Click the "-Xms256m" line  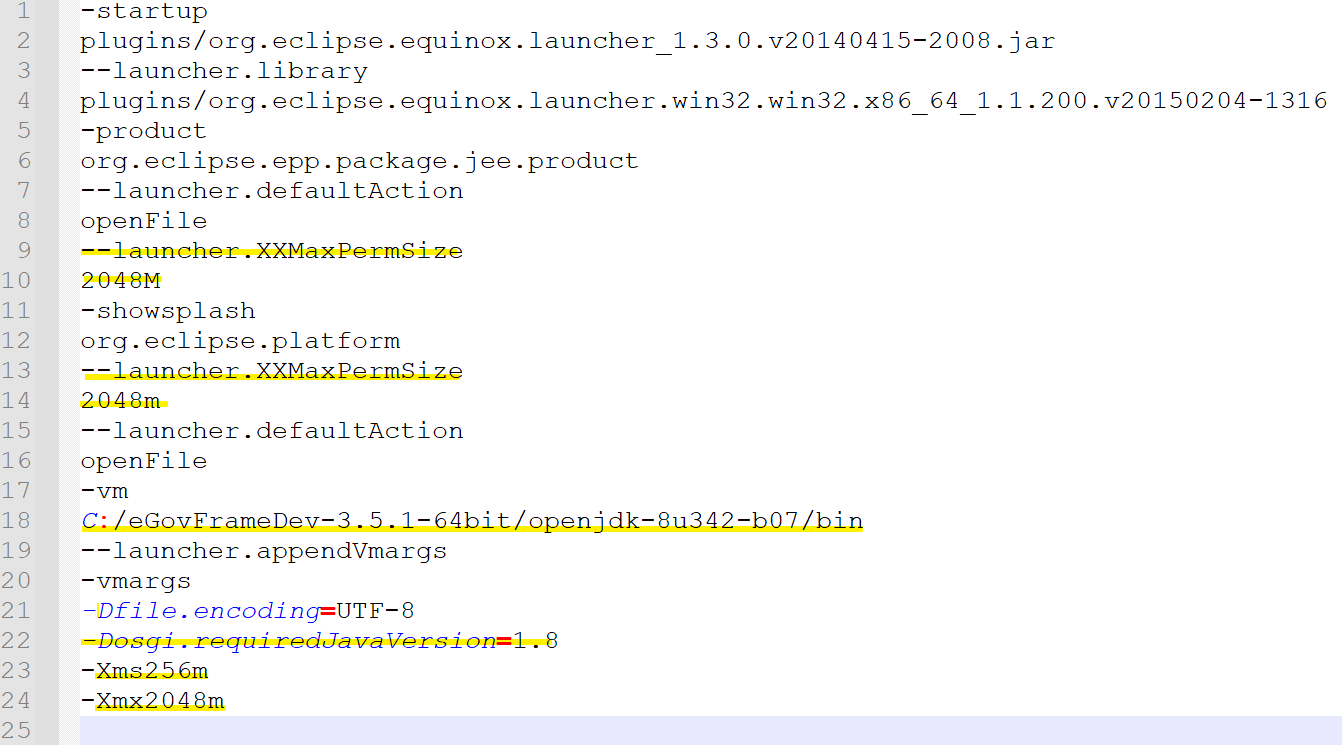144,671
